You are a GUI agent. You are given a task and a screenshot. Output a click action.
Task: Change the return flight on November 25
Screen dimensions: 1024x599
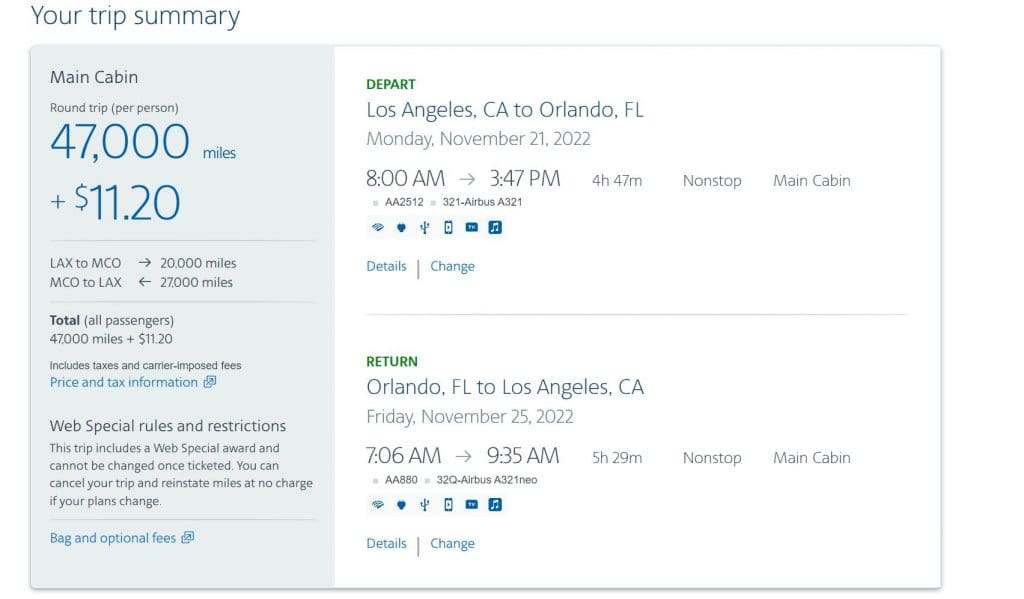click(x=452, y=543)
